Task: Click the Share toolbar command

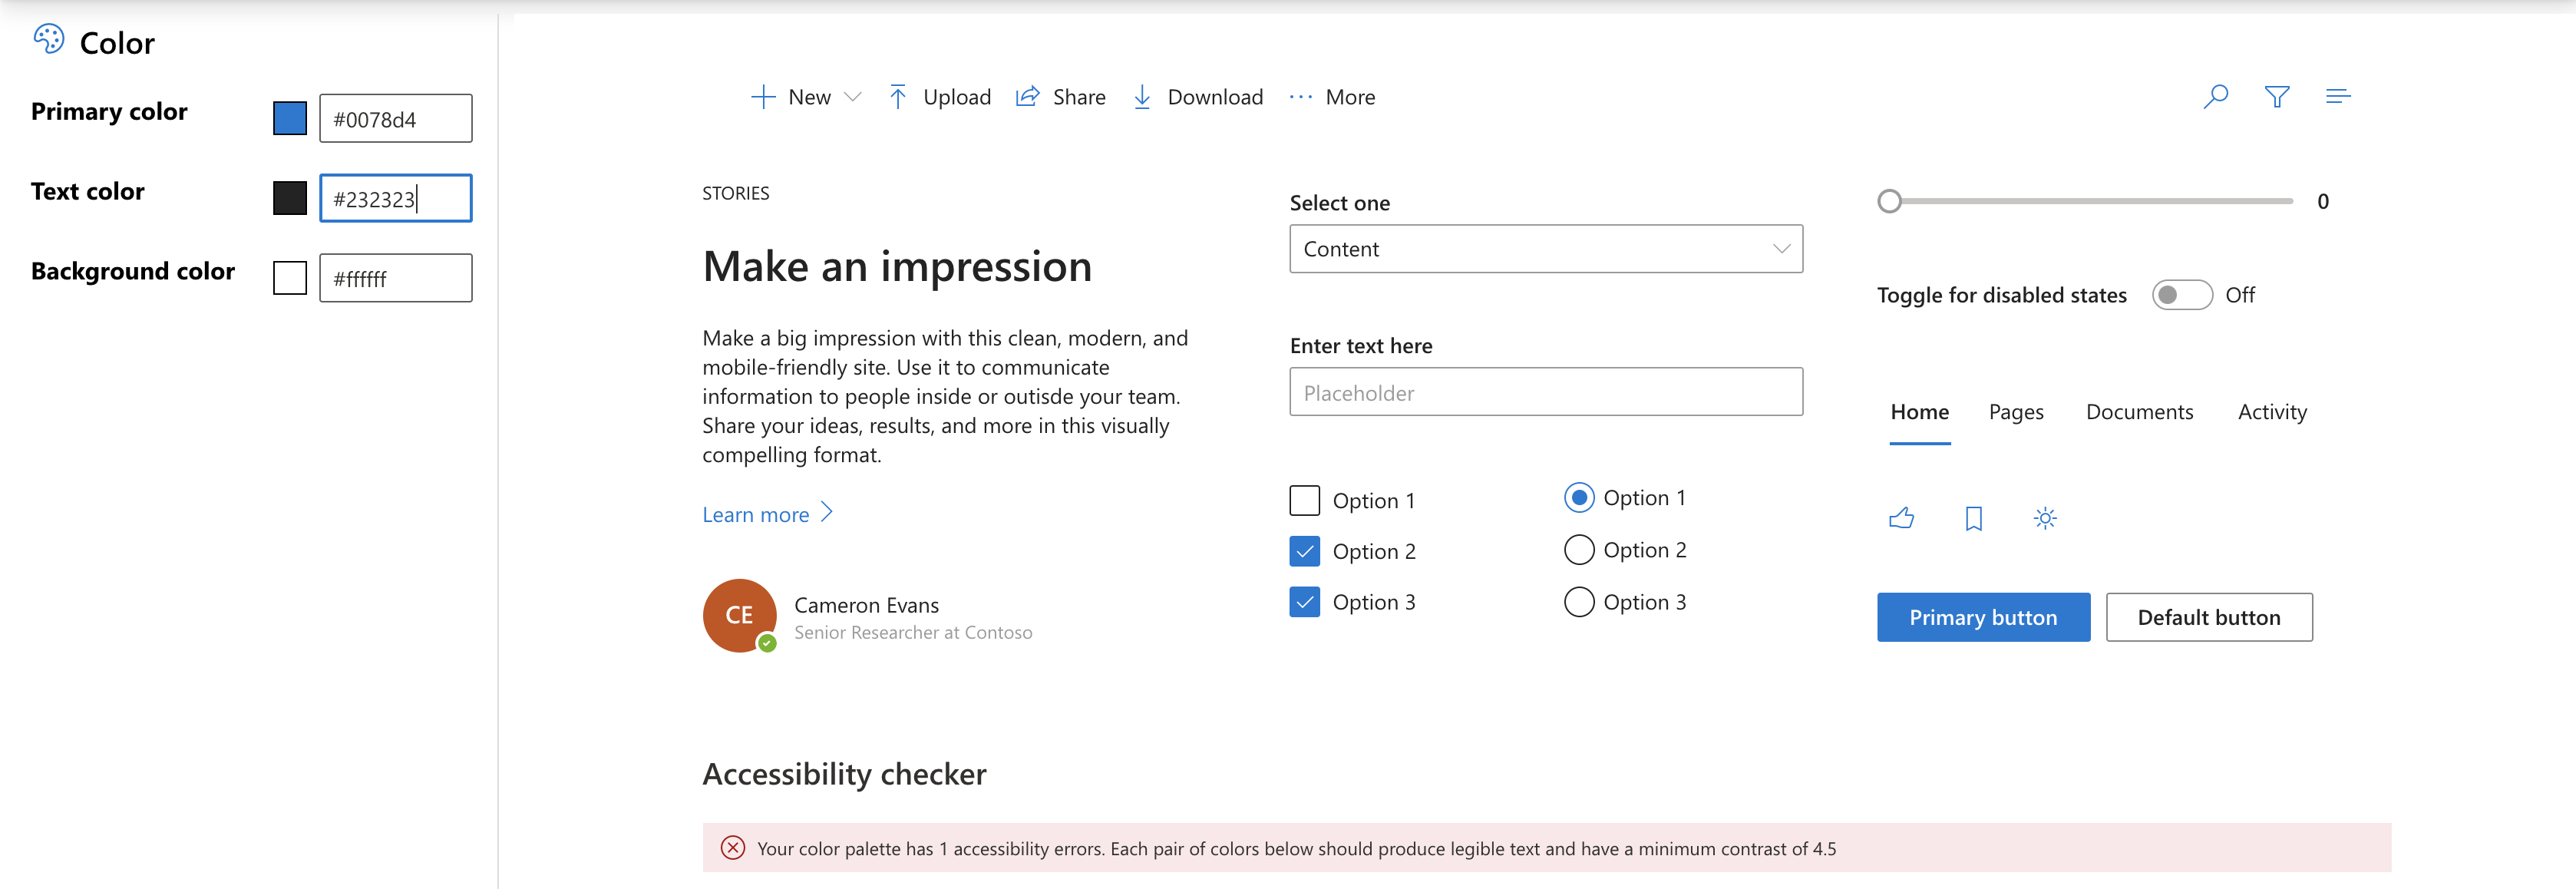Action: tap(1060, 97)
